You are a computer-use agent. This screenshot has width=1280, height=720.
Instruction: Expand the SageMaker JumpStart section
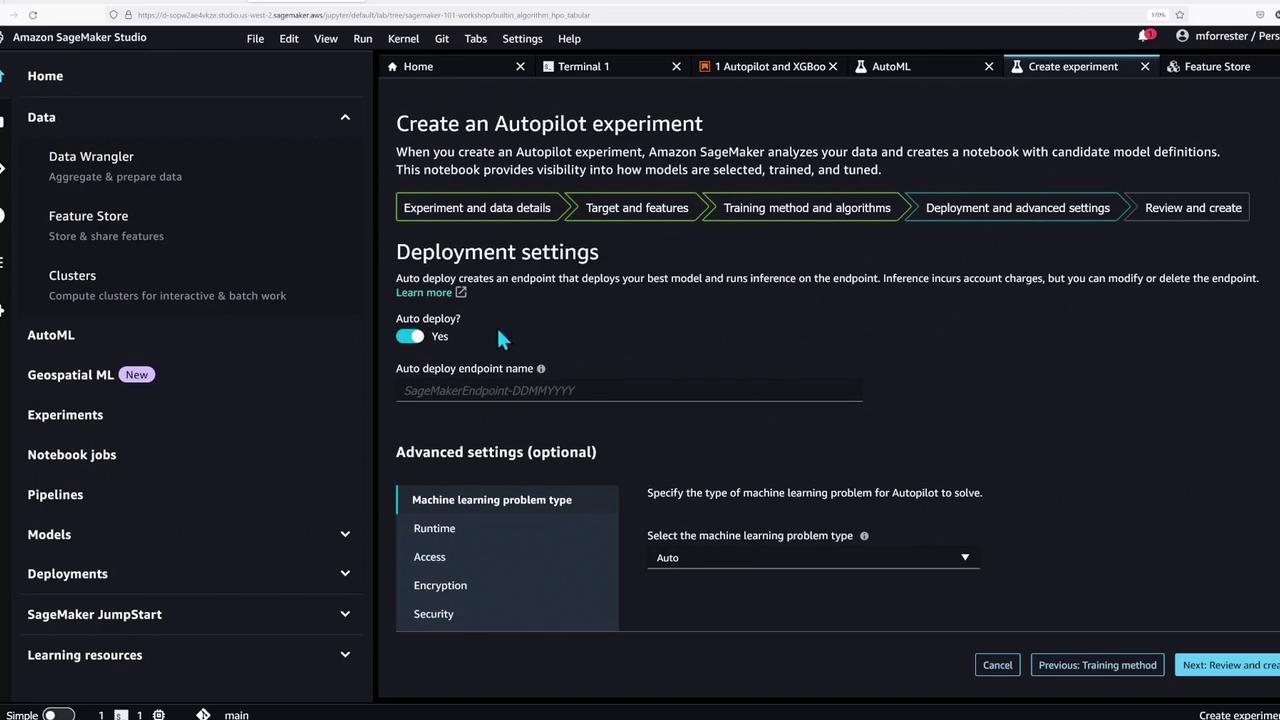coord(345,614)
